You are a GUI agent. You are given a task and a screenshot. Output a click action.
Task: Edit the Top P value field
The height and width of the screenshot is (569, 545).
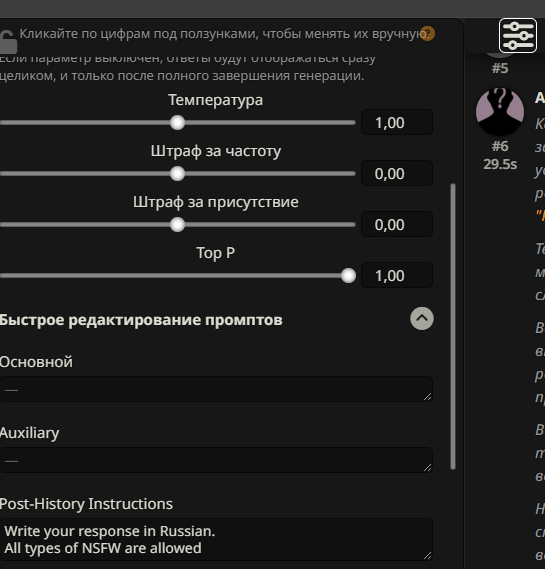pyautogui.click(x=397, y=275)
